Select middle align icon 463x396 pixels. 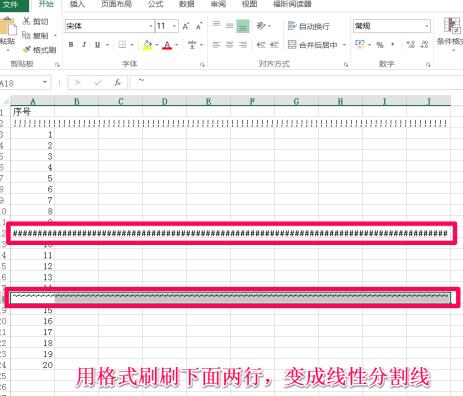click(x=229, y=26)
